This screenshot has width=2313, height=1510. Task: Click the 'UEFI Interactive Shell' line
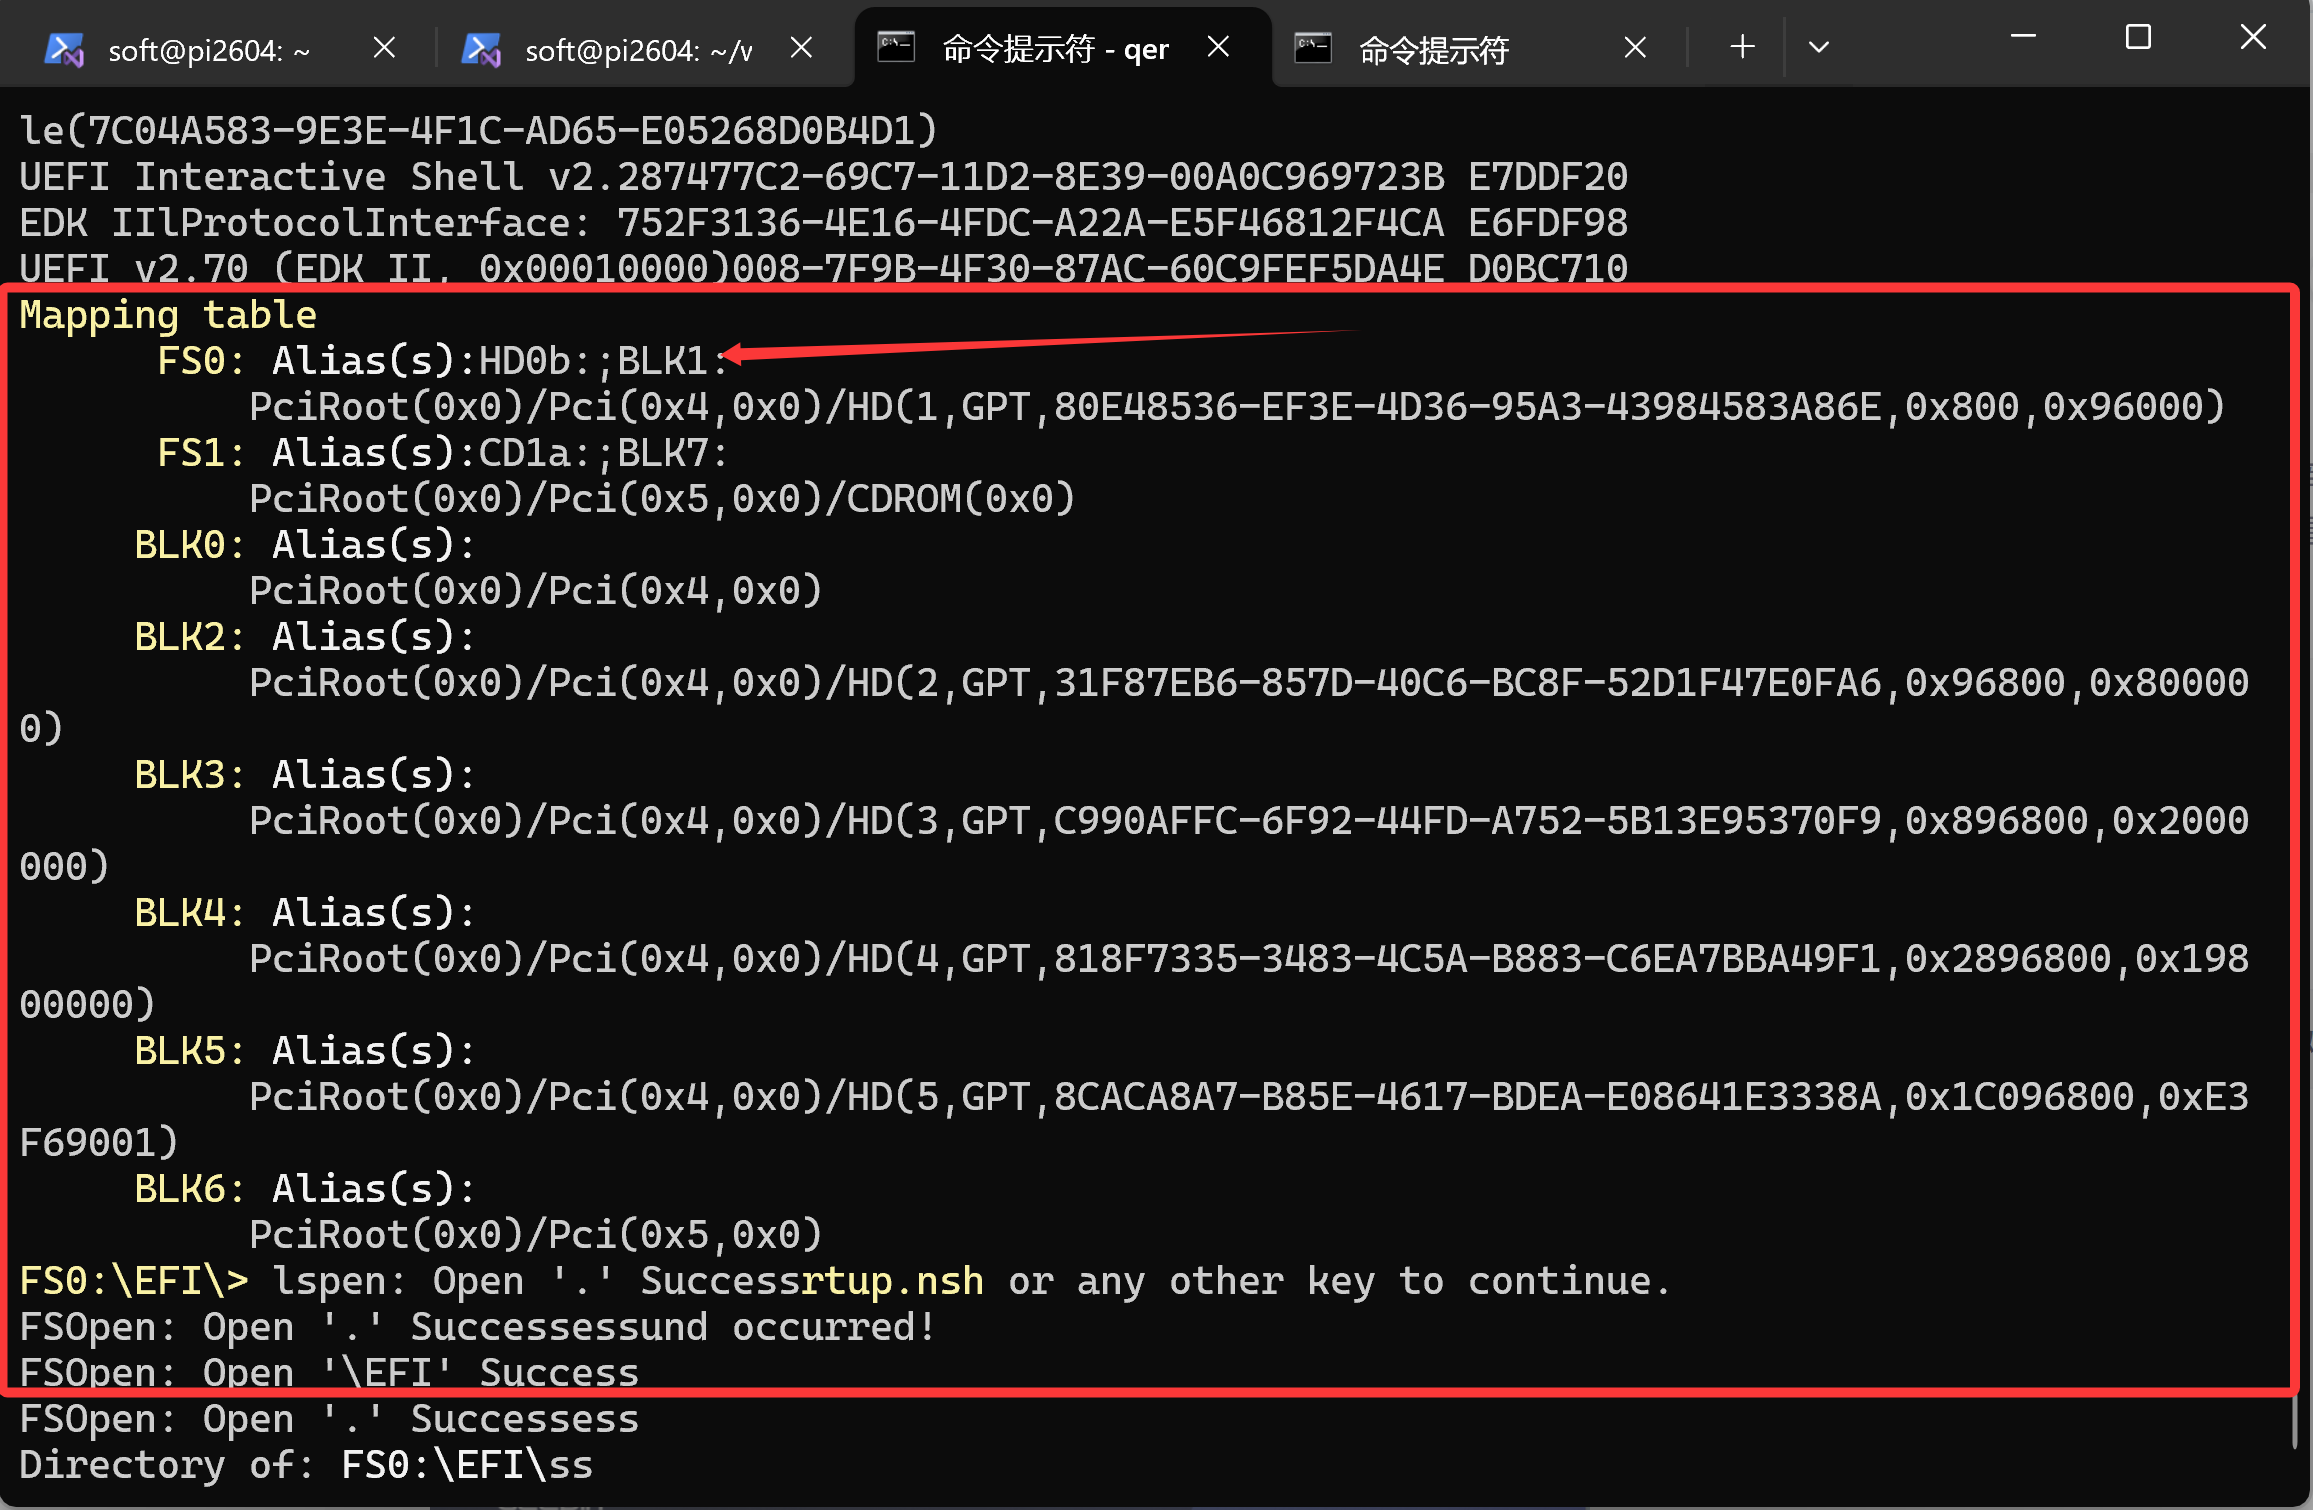click(823, 177)
